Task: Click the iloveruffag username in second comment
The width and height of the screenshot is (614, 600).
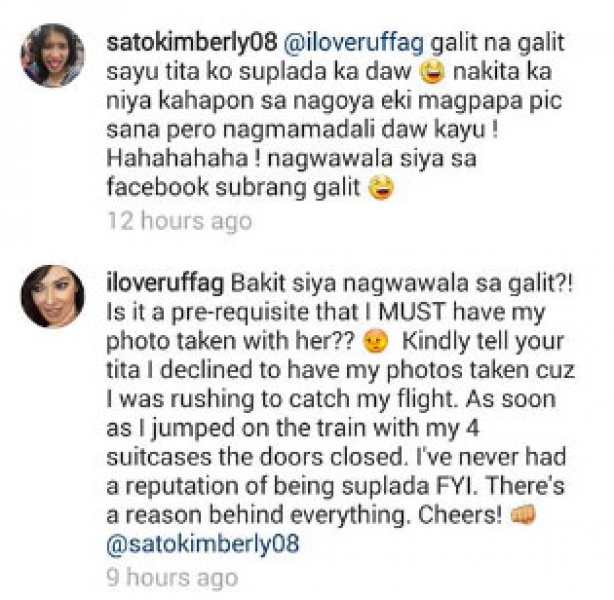Action: [x=165, y=283]
